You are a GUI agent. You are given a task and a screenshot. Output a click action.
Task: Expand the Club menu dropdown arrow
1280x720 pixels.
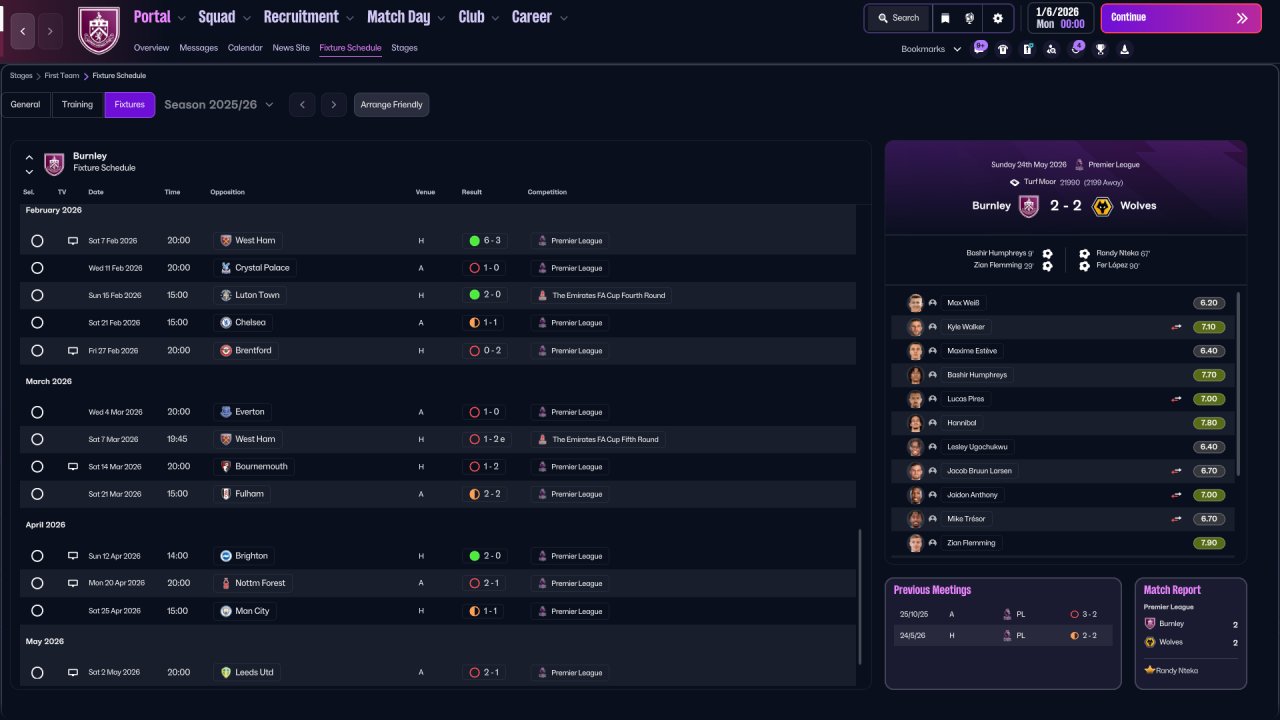(495, 18)
